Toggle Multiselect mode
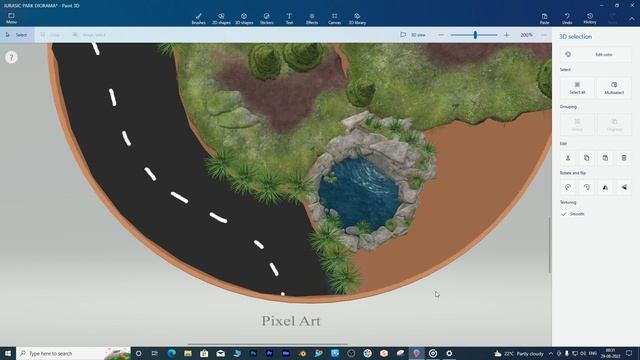 [x=614, y=88]
